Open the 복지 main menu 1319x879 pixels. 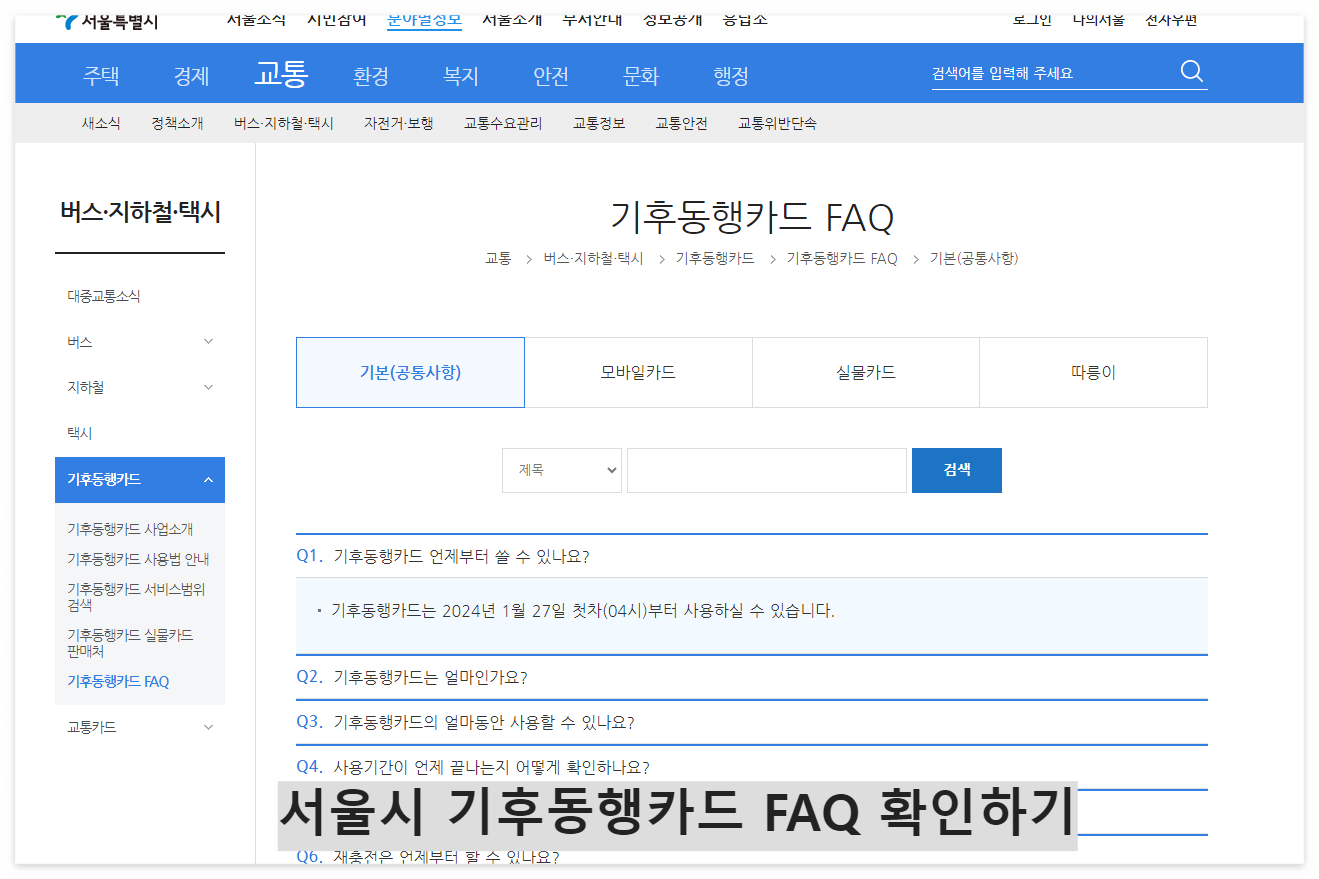(461, 76)
